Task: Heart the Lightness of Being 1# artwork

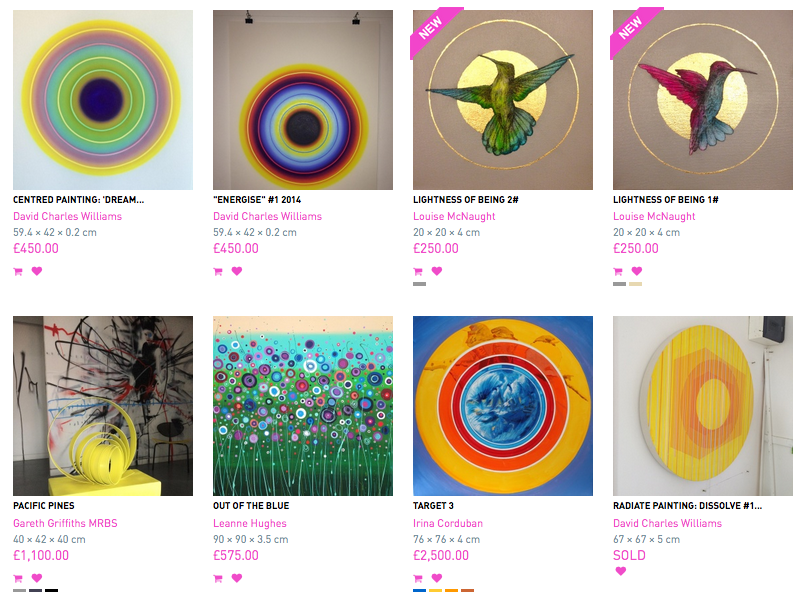Action: (x=637, y=271)
